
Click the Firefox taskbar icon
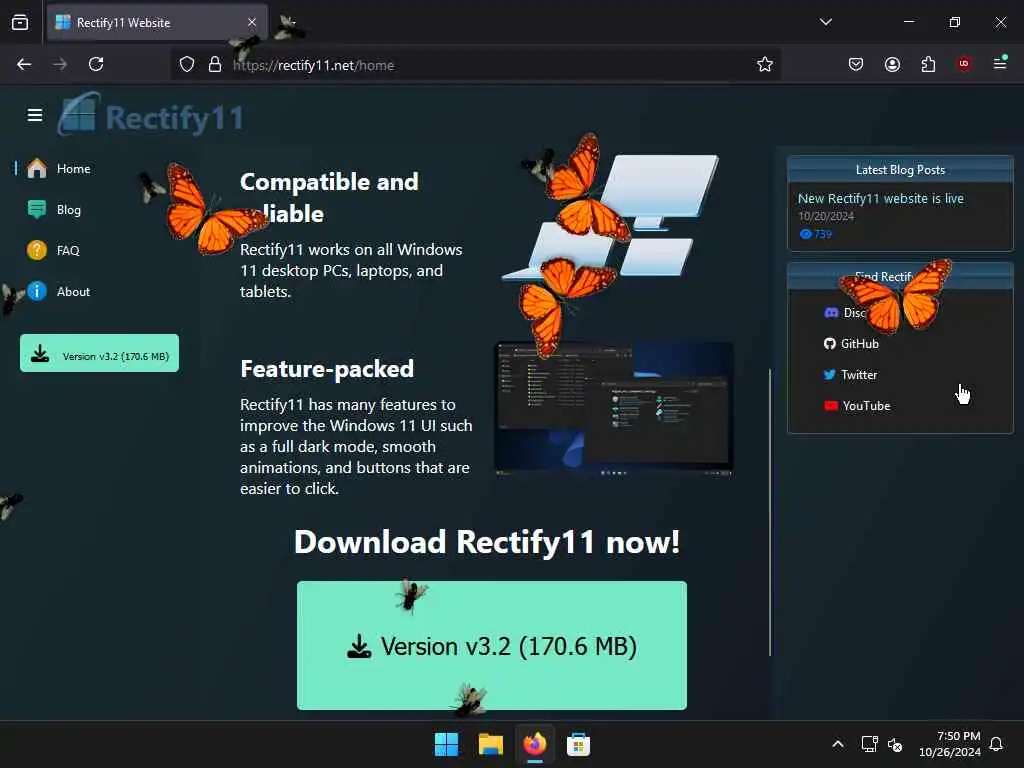click(534, 744)
